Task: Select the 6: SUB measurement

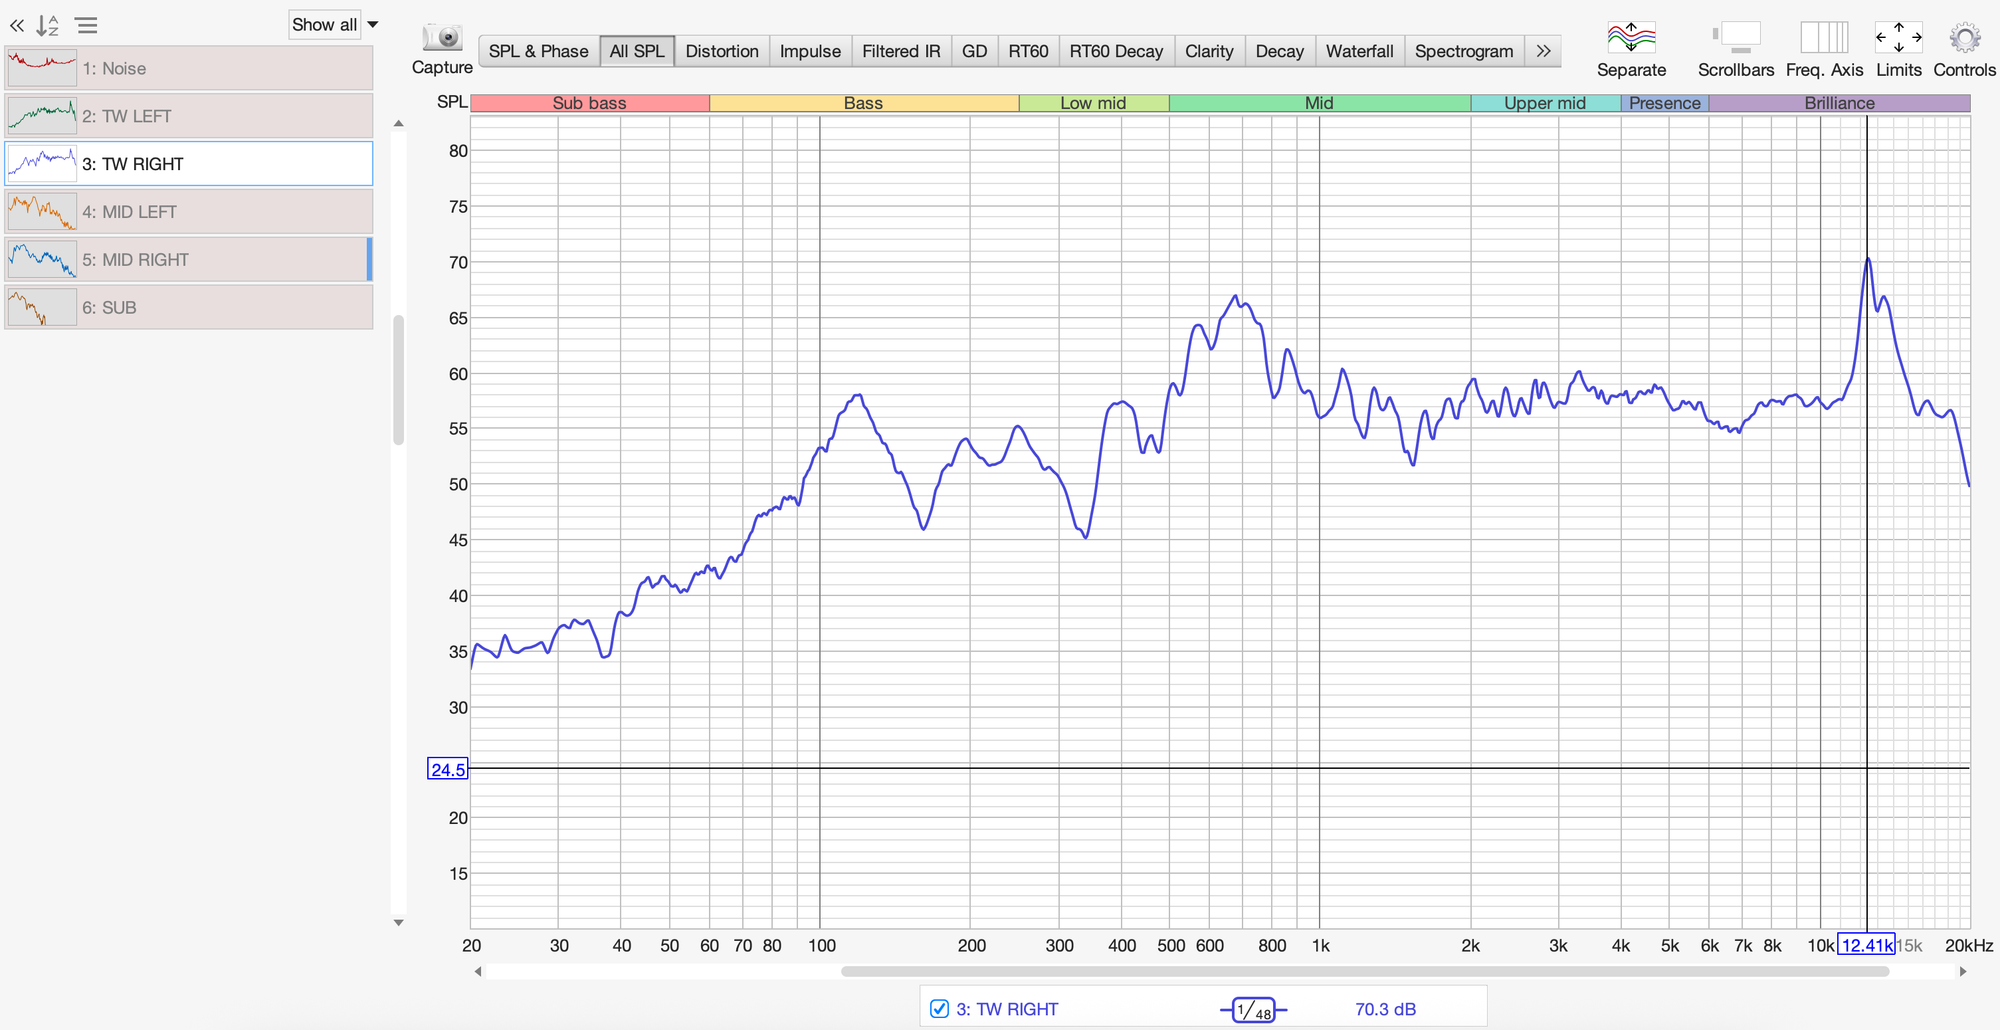Action: (x=189, y=308)
